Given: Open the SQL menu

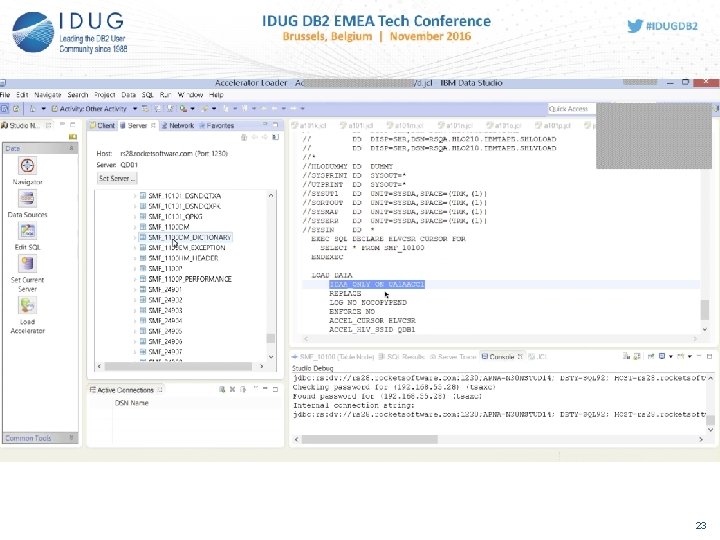Looking at the screenshot, I should pyautogui.click(x=147, y=95).
